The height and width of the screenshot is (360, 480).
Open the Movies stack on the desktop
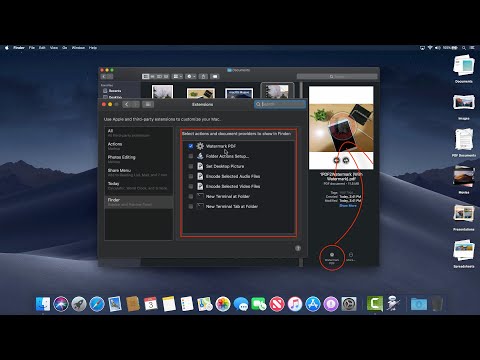tap(464, 180)
